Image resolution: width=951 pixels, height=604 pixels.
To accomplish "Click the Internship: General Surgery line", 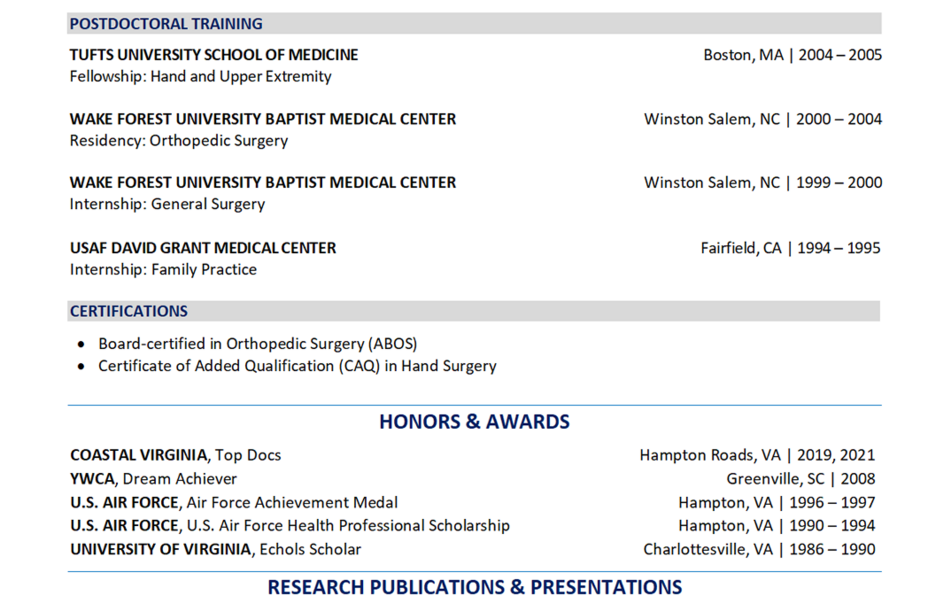I will coord(167,204).
